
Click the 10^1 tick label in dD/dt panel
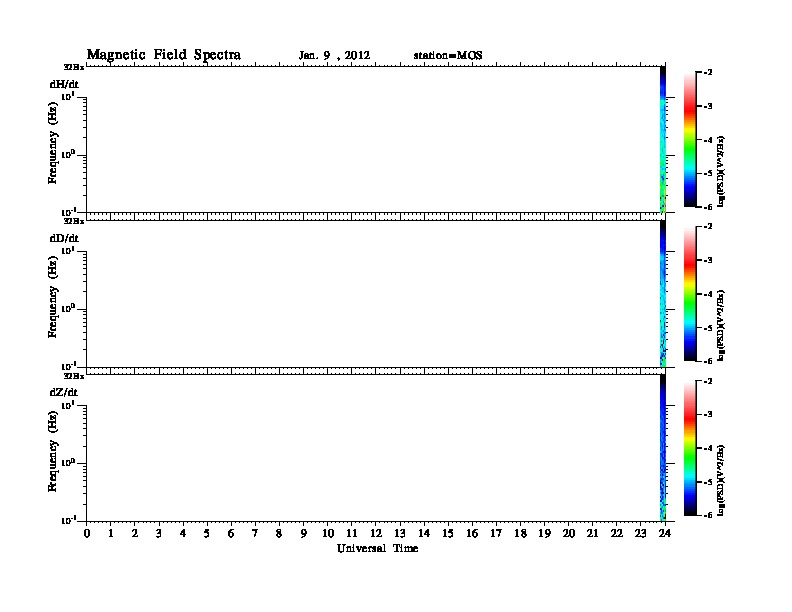[68, 251]
